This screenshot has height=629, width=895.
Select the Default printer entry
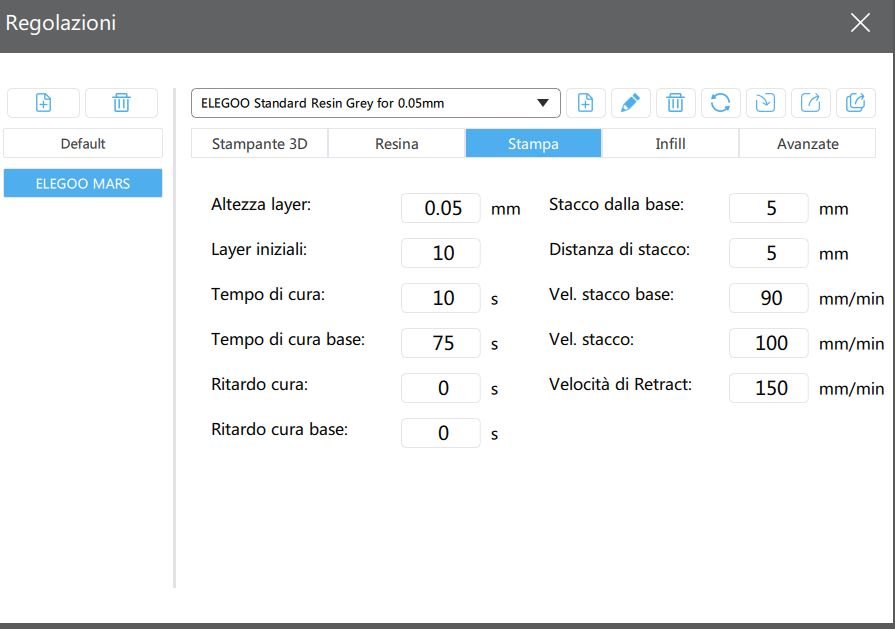(83, 143)
